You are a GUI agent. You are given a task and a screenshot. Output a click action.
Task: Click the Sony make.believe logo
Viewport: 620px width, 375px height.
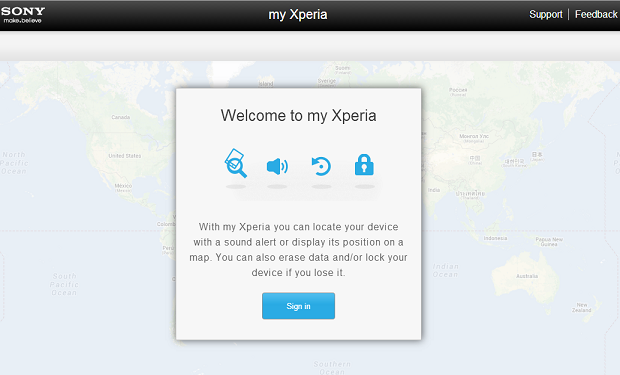pyautogui.click(x=23, y=15)
